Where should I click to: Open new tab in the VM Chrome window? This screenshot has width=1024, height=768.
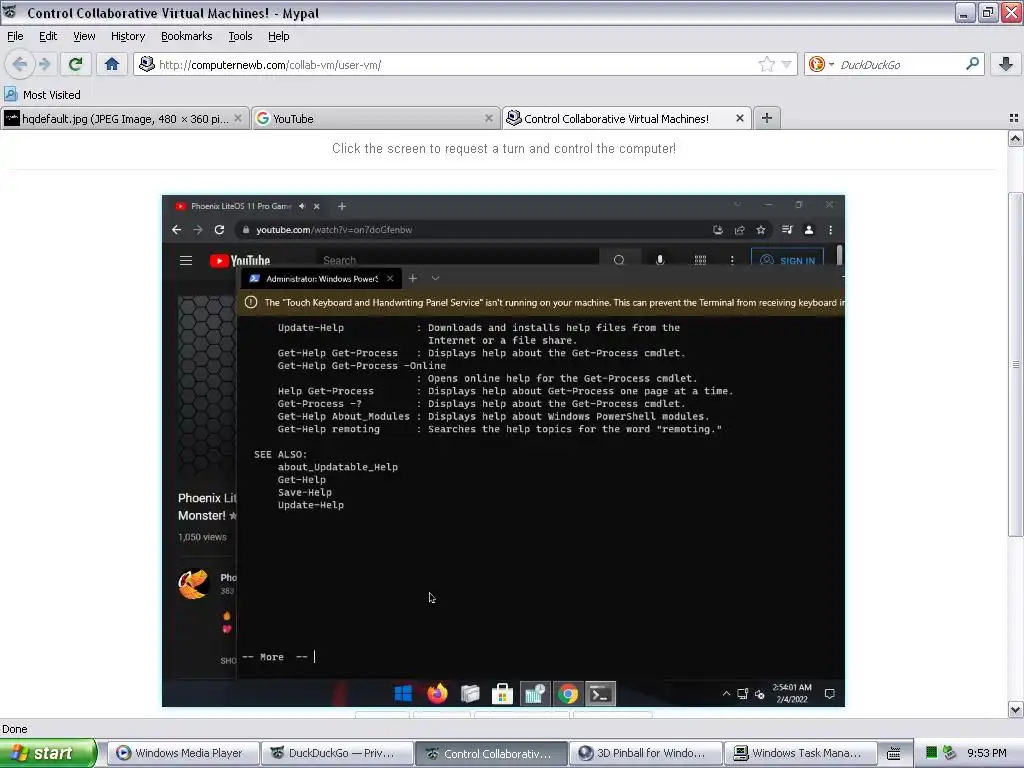tap(342, 206)
